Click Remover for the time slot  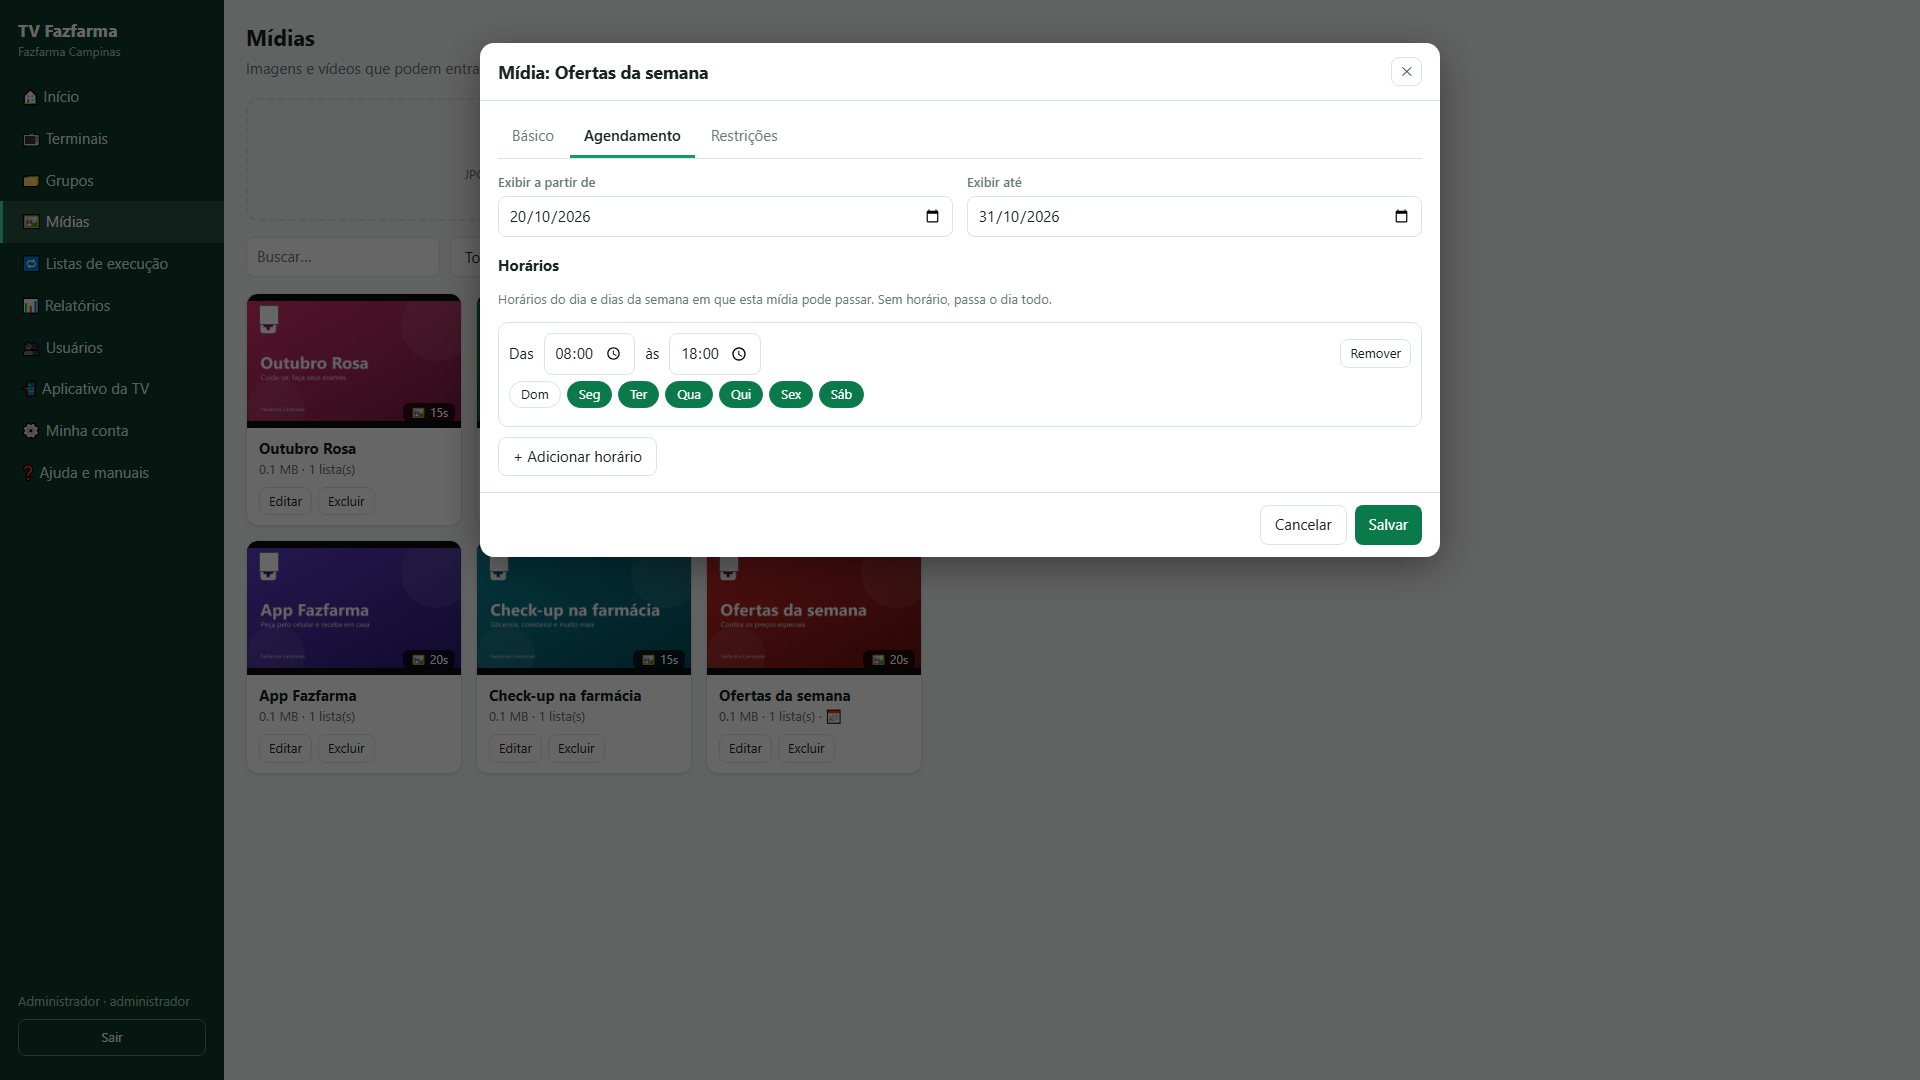(x=1375, y=354)
